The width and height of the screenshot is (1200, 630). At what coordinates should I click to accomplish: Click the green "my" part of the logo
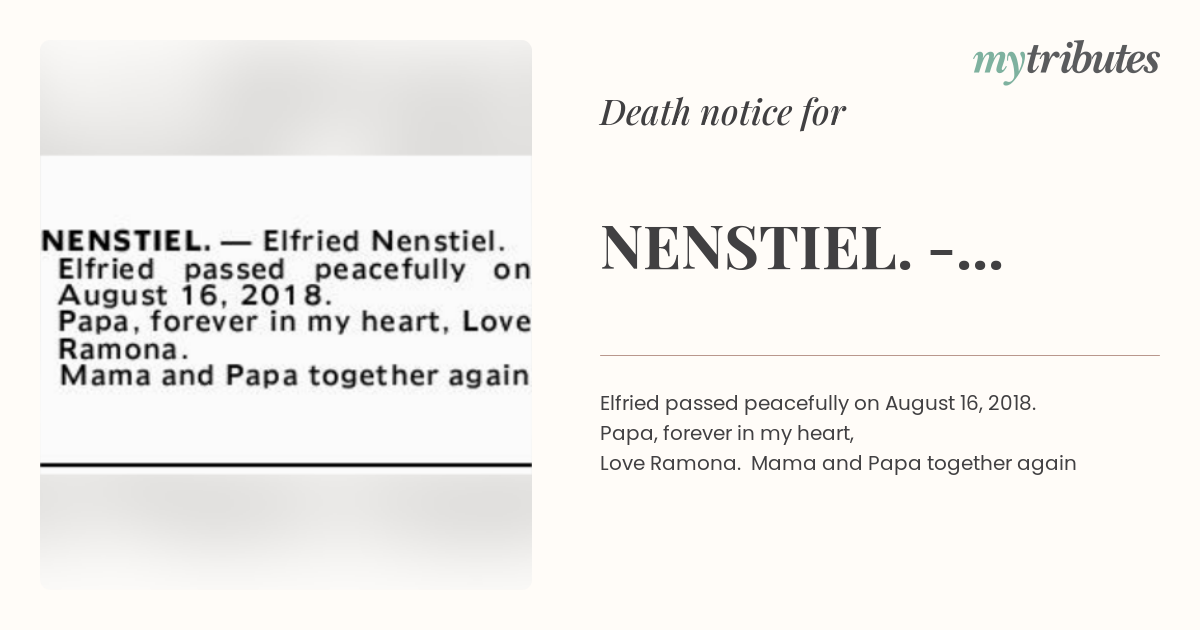pos(998,64)
